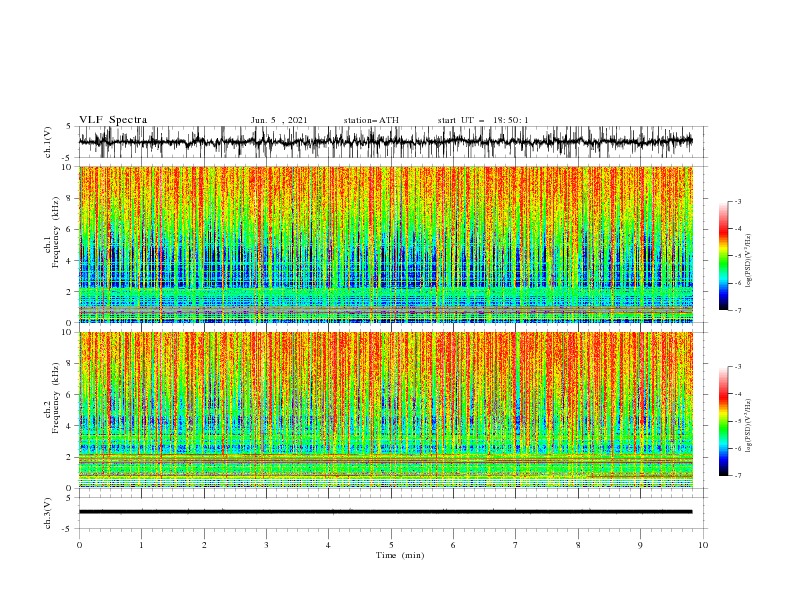Click the "log(PSD)(V²/Hz)" label beside ch.2 colorbar
792x612 pixels.
pos(749,426)
